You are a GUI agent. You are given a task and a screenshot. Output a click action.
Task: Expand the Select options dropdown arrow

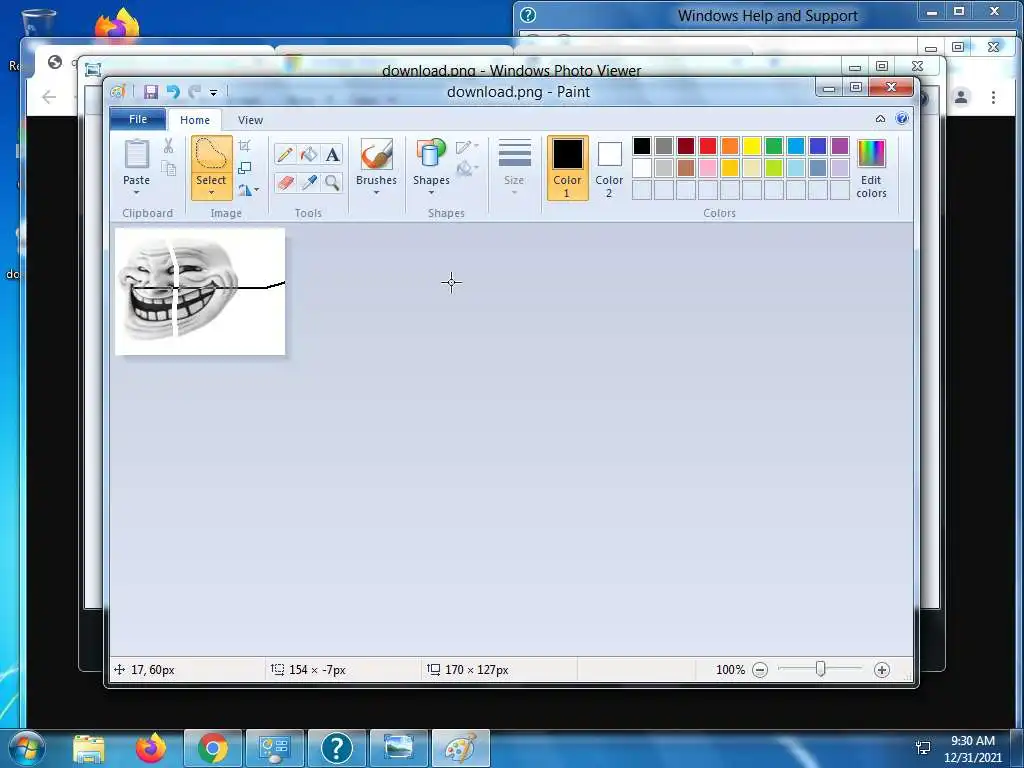tap(212, 193)
